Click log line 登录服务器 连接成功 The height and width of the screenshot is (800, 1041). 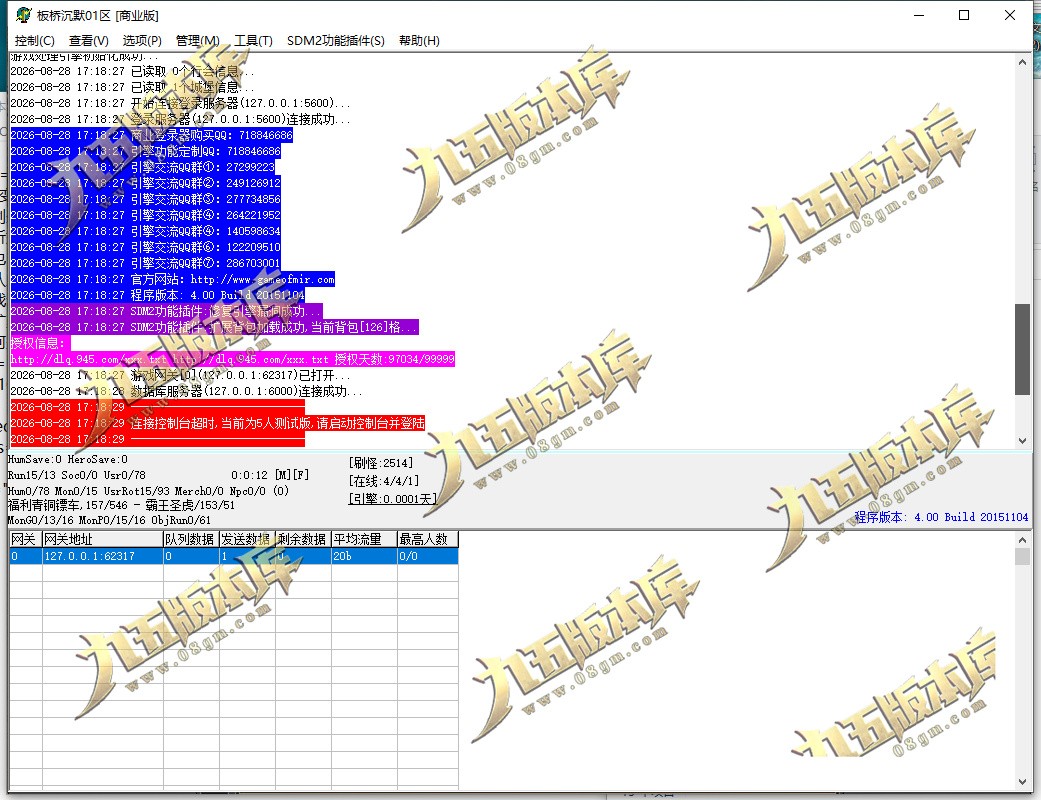tap(181, 120)
